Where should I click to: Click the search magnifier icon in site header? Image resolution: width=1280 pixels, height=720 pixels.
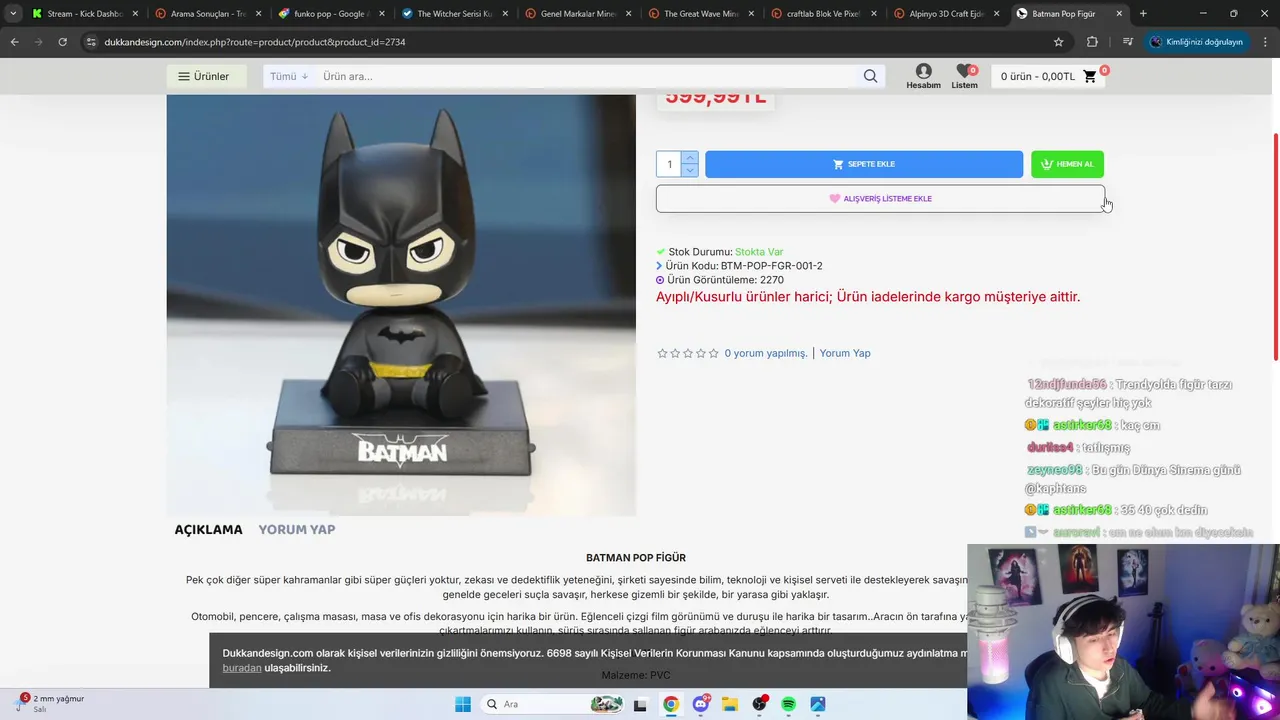tap(870, 76)
